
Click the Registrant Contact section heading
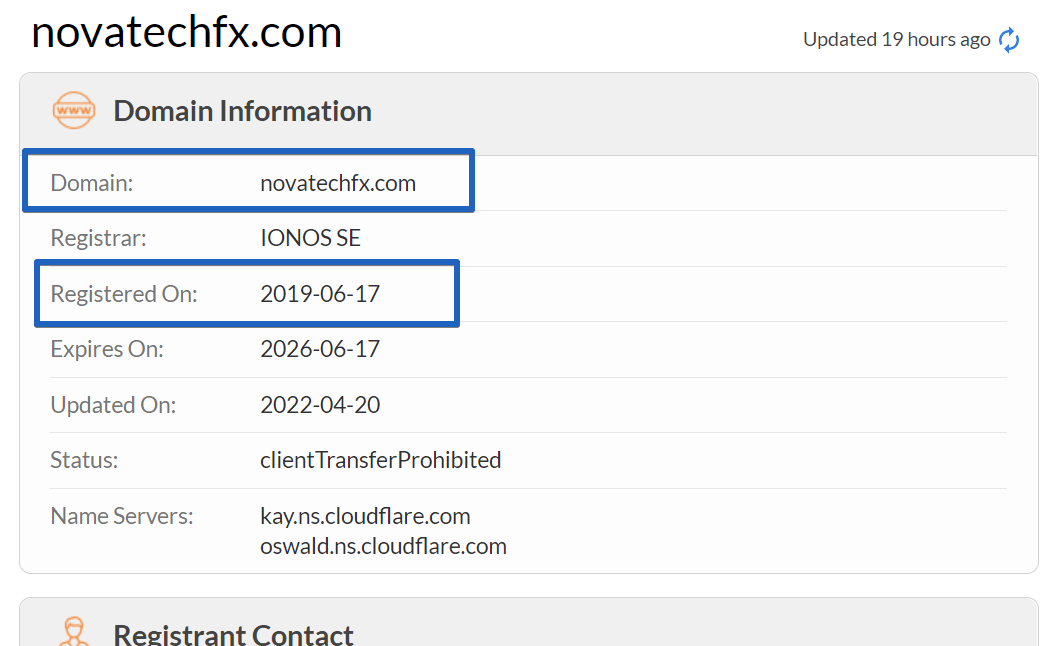(233, 635)
